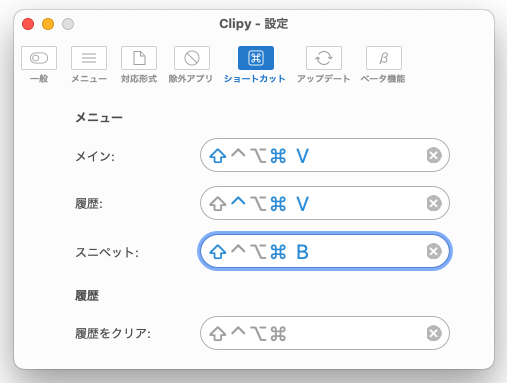Minimize the Clipy settings window
Screen dimensions: 507x383
point(48,24)
